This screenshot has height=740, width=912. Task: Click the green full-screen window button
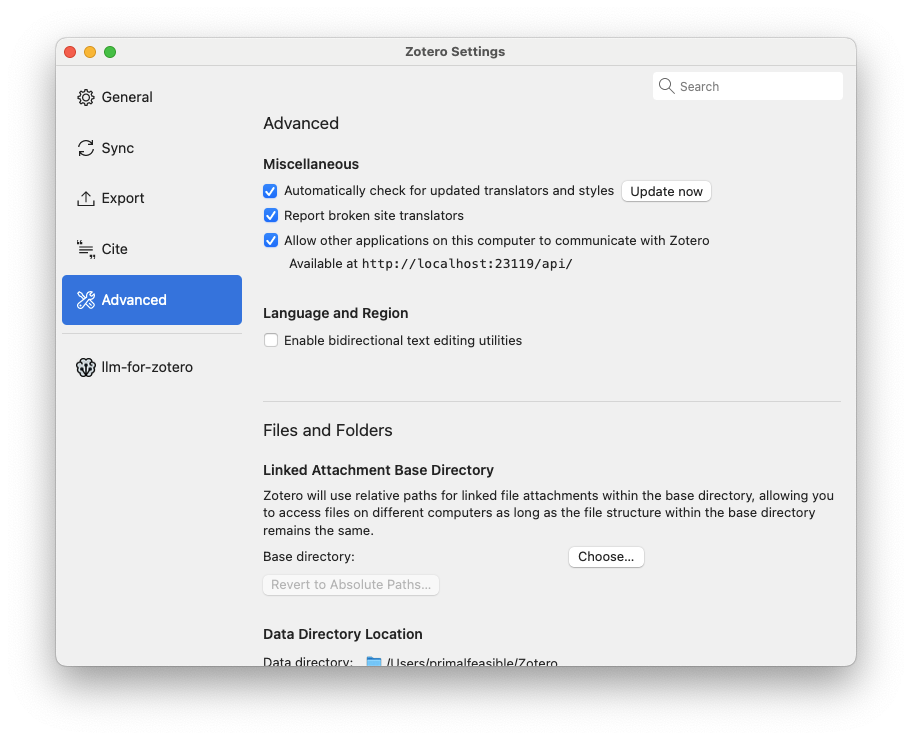tap(110, 52)
